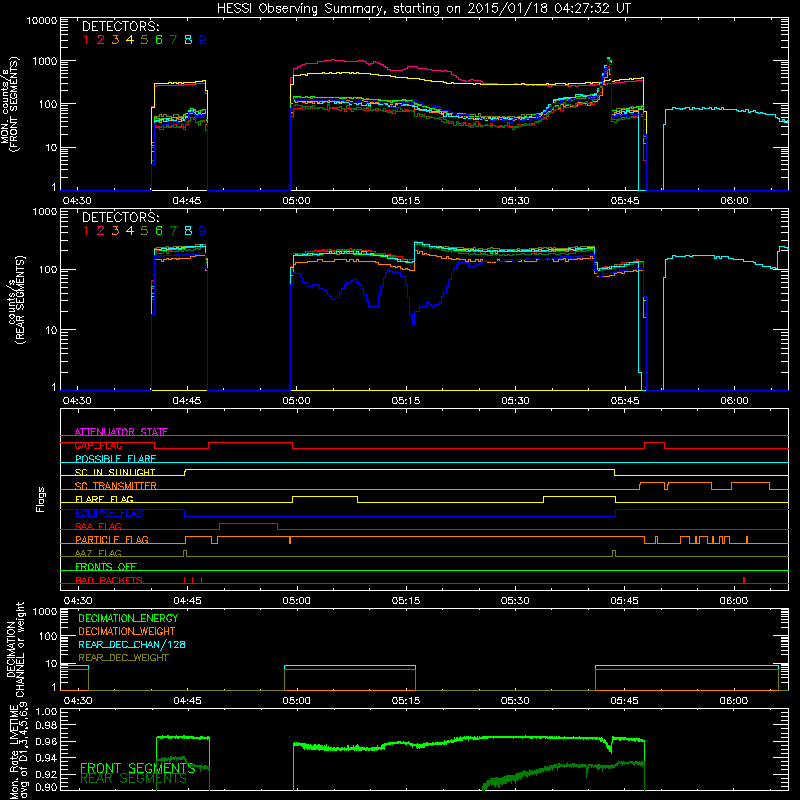800x800 pixels.
Task: Select the GAP_FLAG label
Action: coord(98,445)
